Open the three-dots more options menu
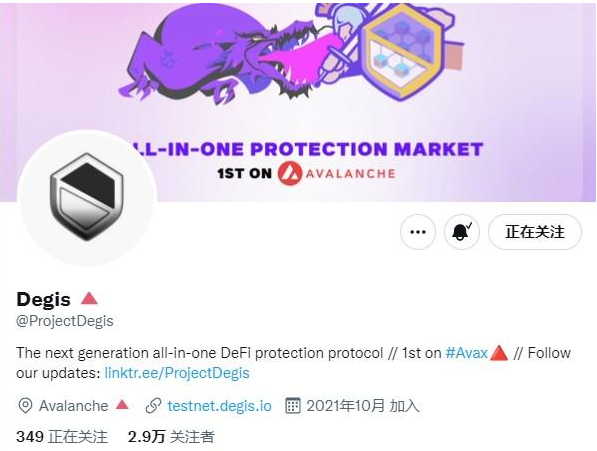Screen dimensions: 597x451 418,232
